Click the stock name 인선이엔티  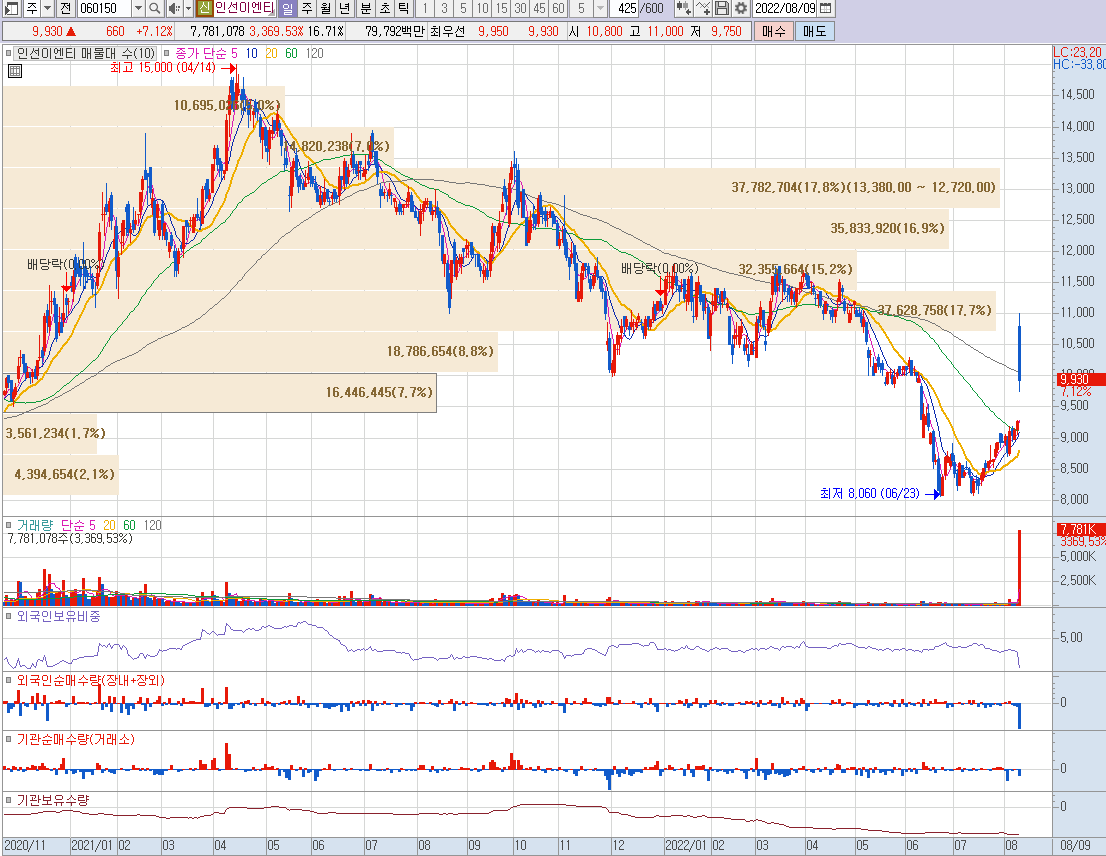(245, 8)
